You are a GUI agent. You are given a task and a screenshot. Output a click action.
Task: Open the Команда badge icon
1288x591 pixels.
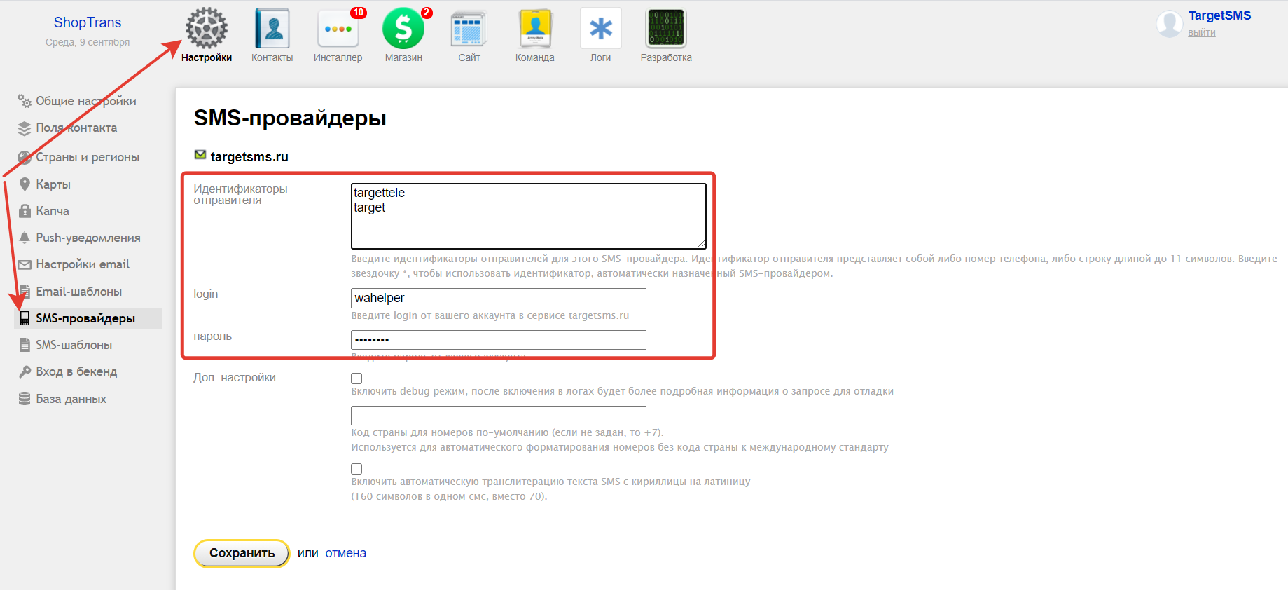(535, 29)
